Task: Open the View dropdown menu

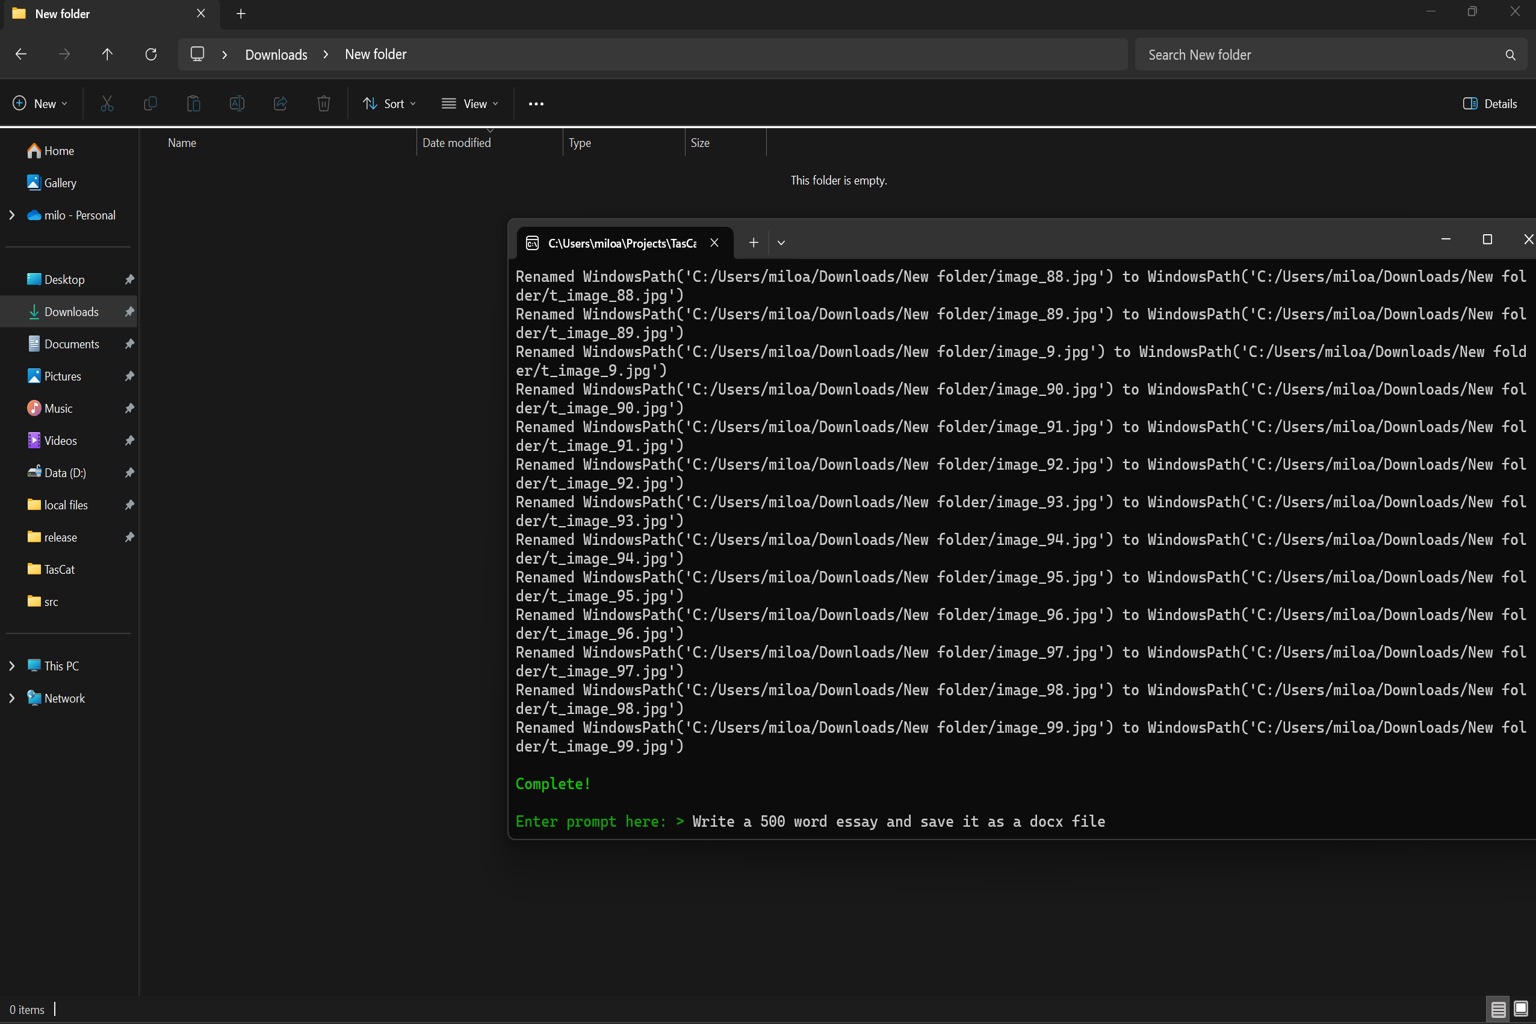Action: click(x=470, y=103)
